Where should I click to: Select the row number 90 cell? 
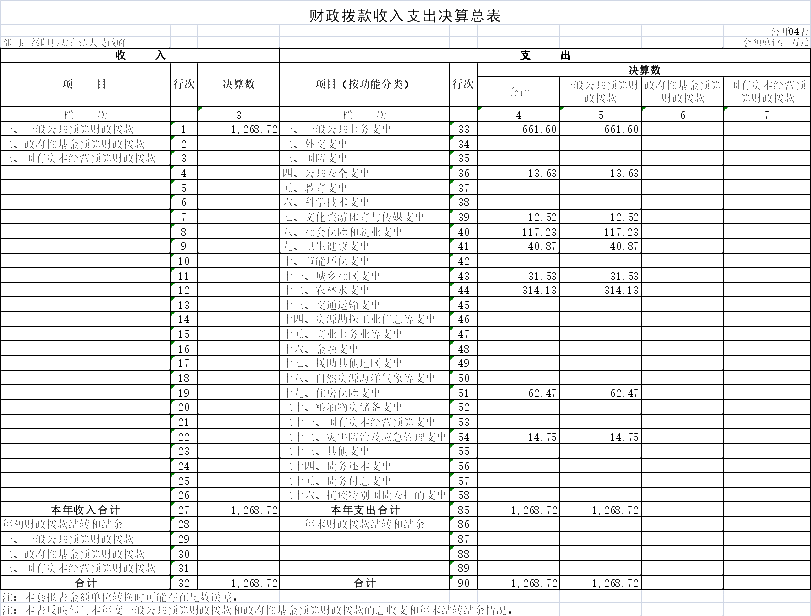(463, 582)
